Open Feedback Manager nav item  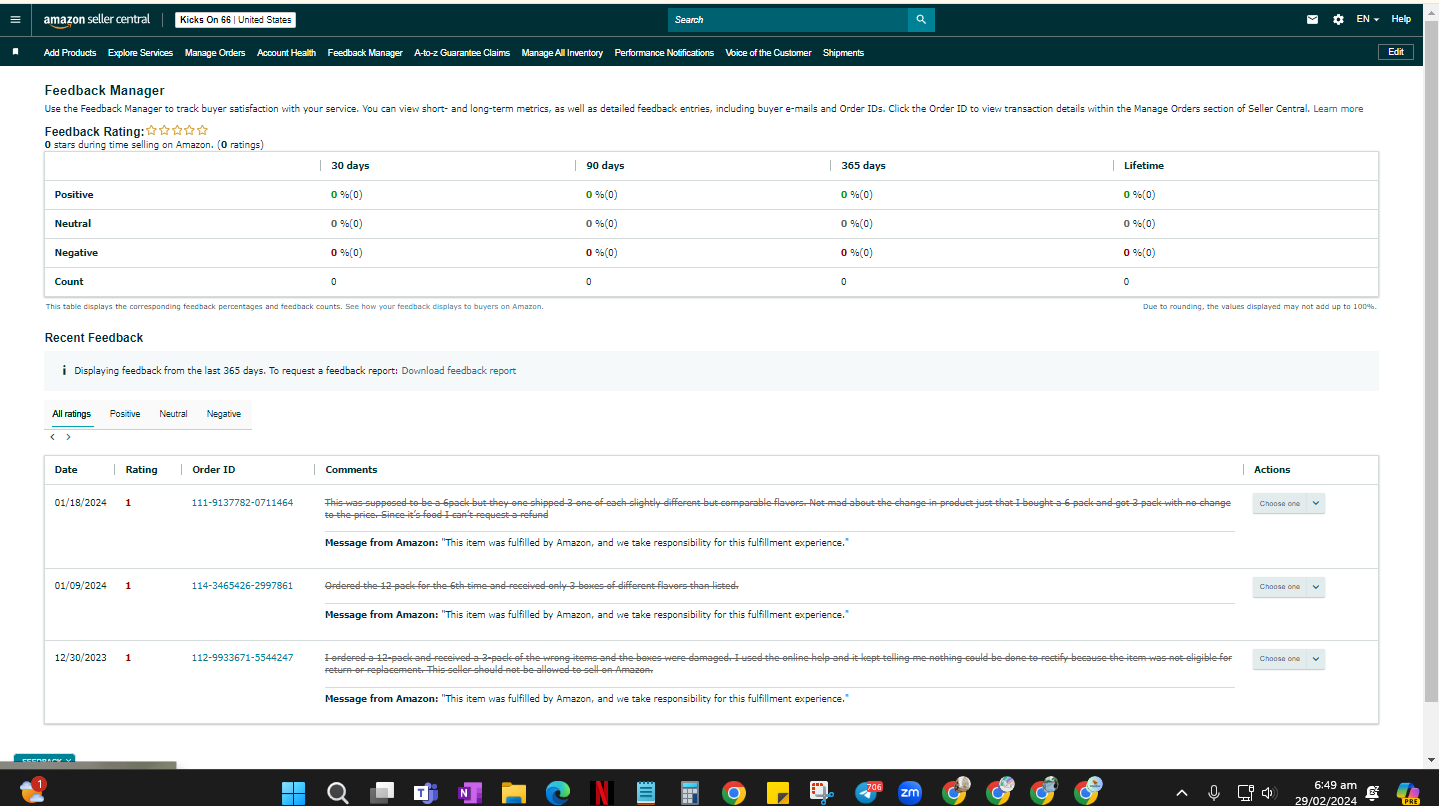365,53
